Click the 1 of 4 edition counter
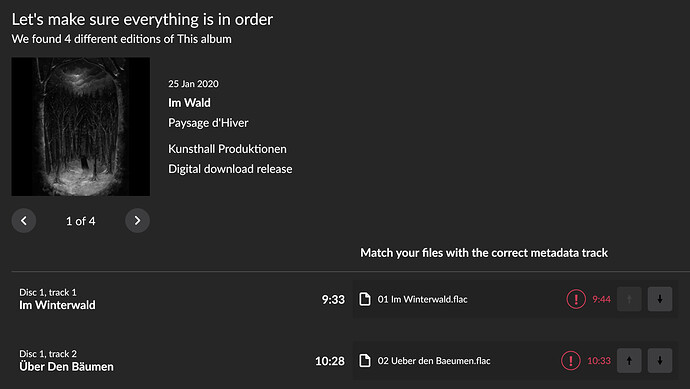 [81, 221]
